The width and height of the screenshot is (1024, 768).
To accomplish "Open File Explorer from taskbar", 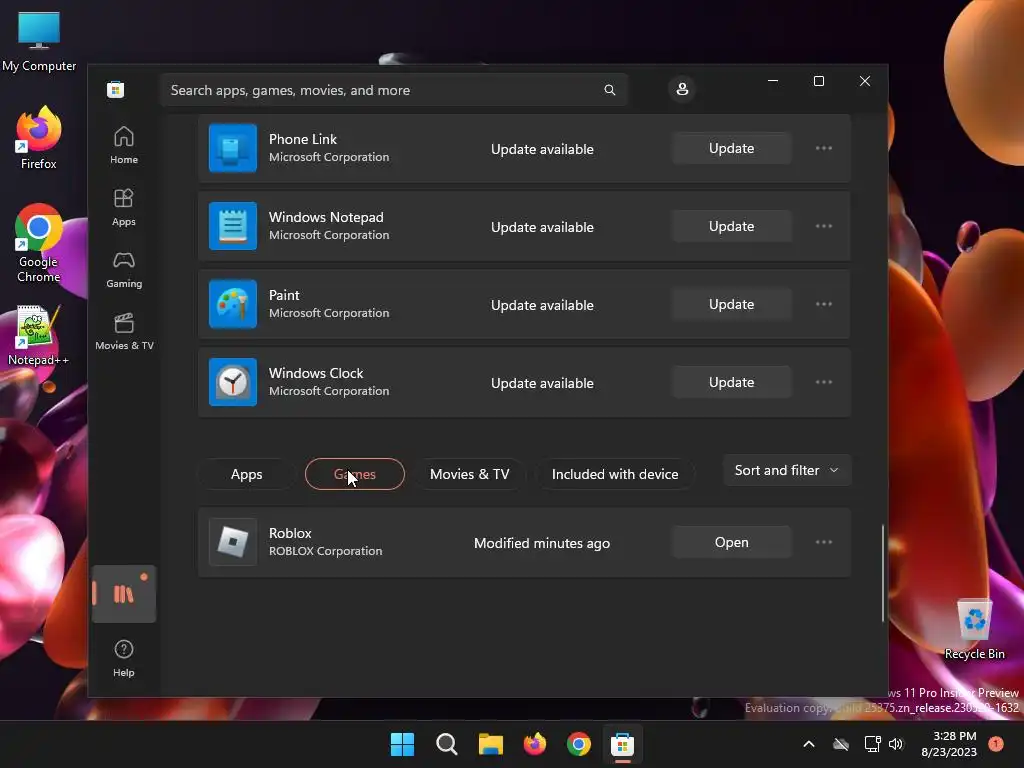I will [490, 744].
